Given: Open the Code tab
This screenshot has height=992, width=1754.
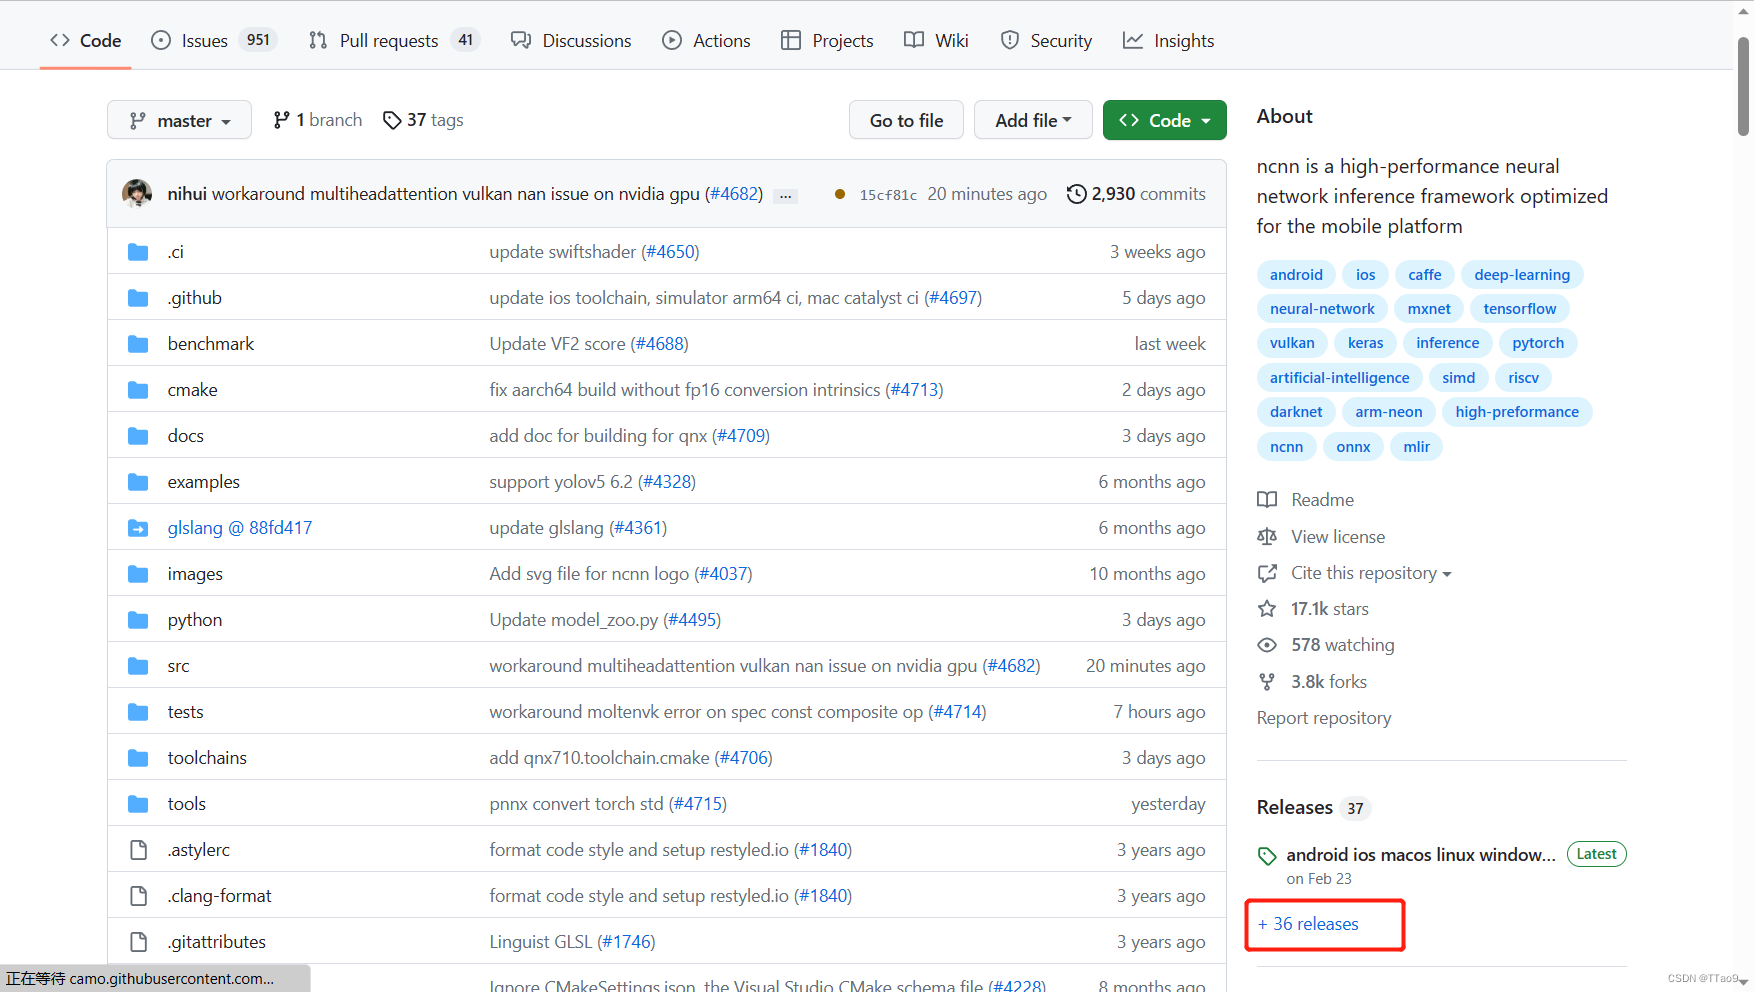Looking at the screenshot, I should tap(85, 41).
